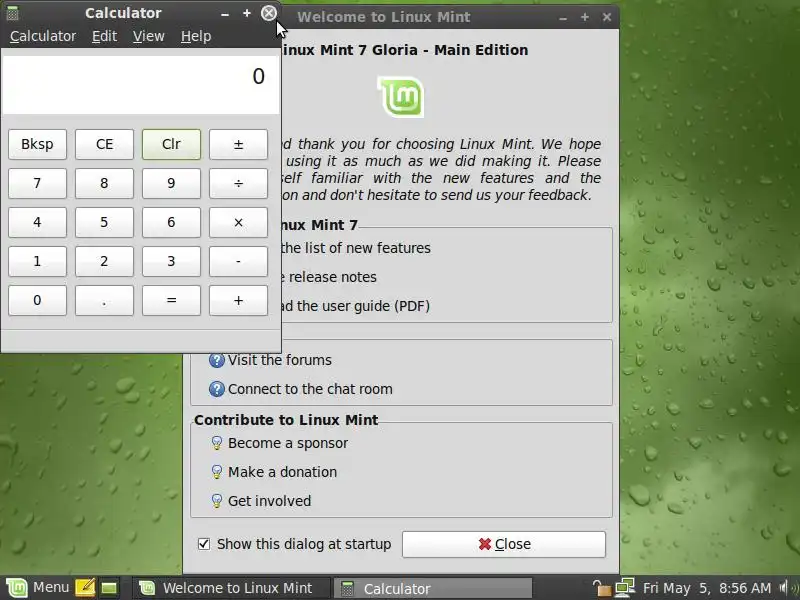Open the Calculator menu

[43, 36]
